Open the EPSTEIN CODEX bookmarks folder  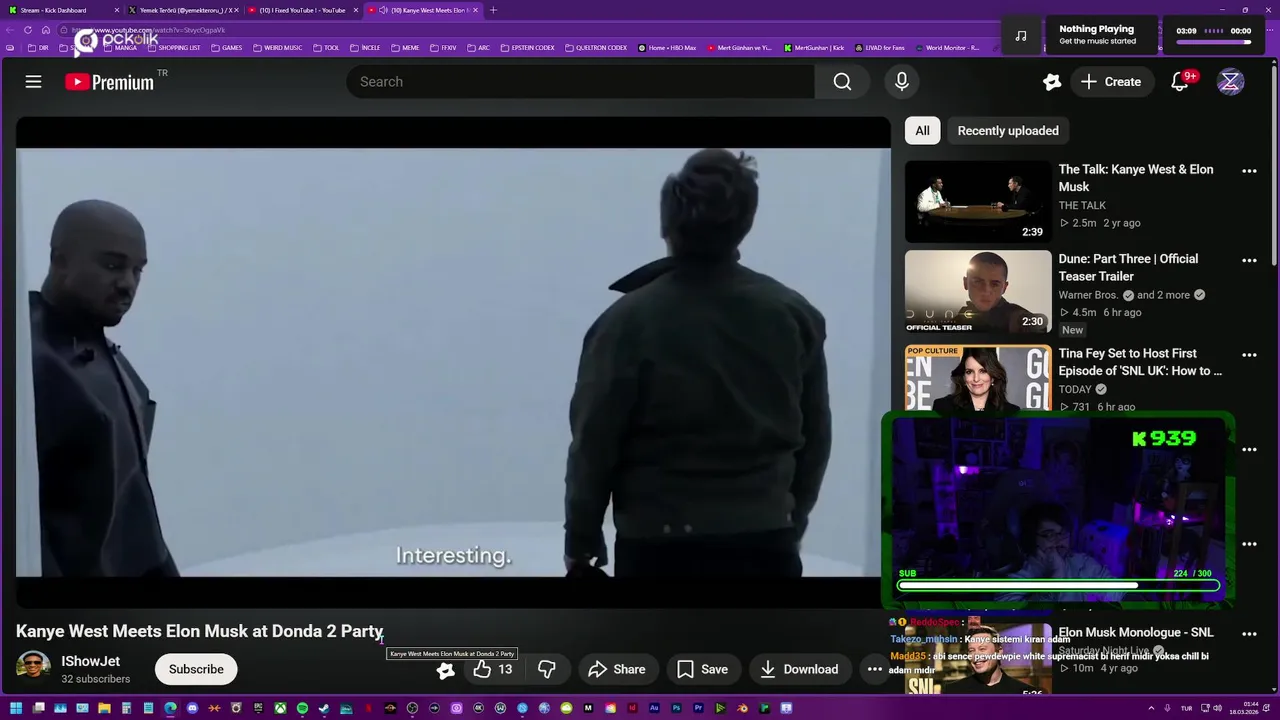[x=526, y=48]
